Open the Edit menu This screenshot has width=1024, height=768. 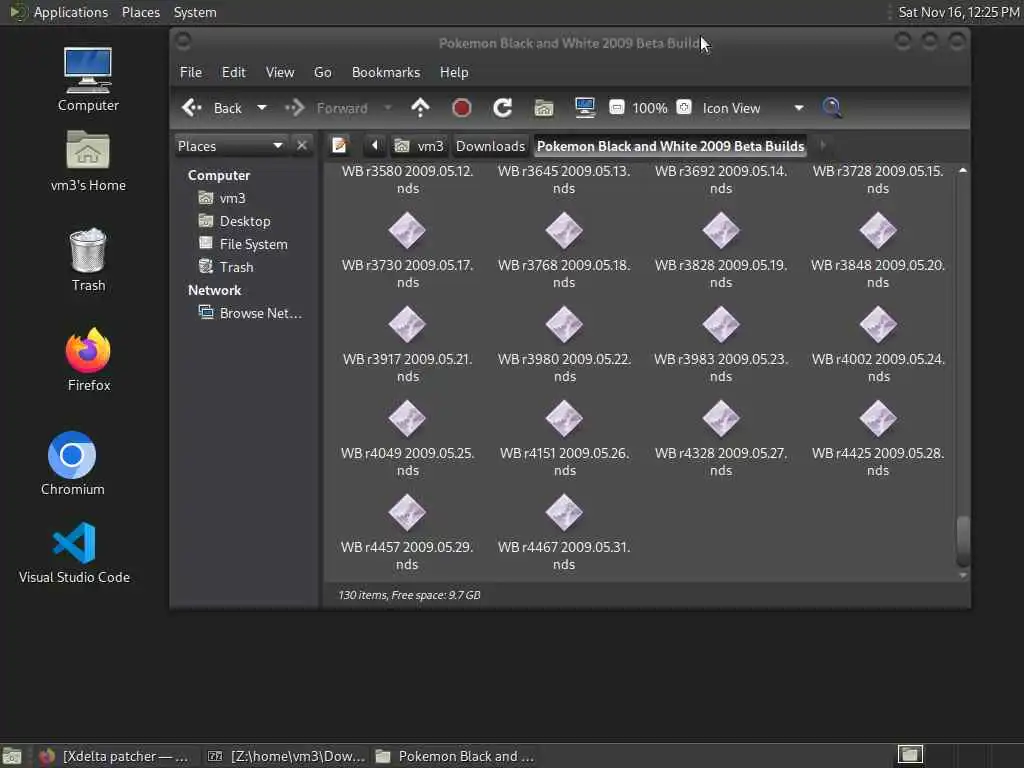click(233, 72)
